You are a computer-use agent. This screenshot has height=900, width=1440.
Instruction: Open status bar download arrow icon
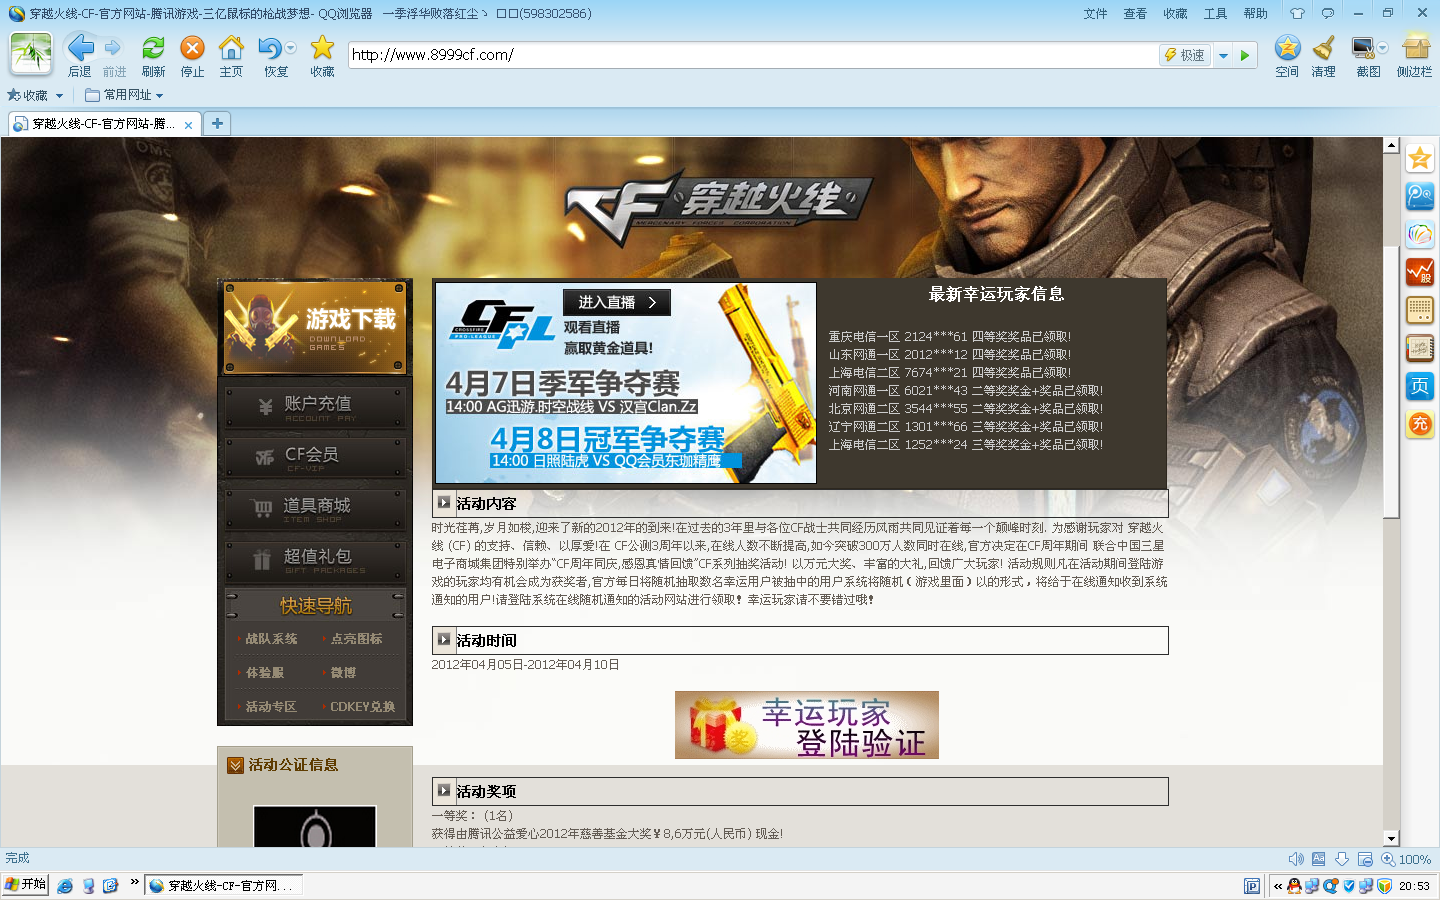click(1342, 859)
